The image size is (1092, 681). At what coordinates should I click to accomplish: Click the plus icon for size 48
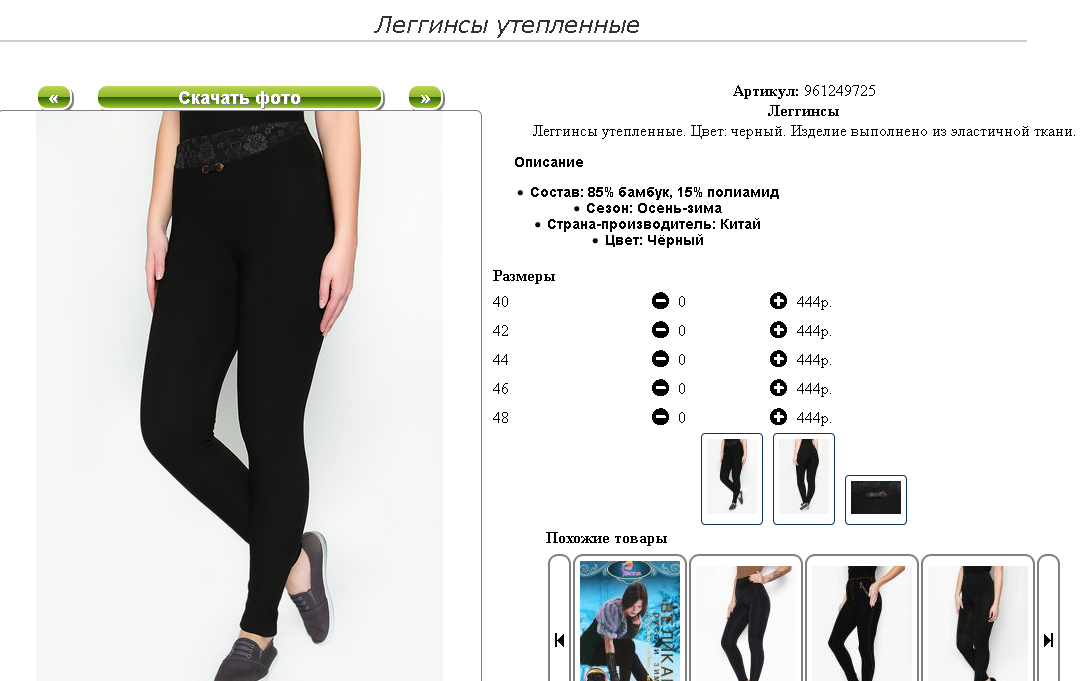(778, 416)
